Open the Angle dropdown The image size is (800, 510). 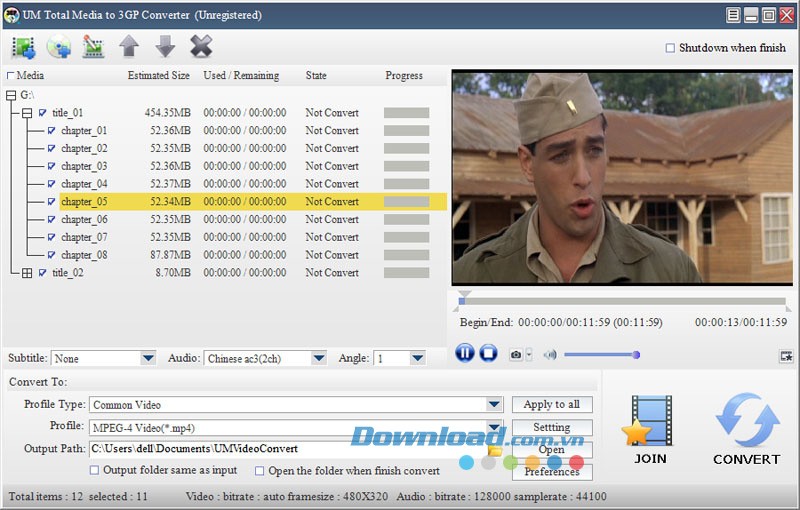click(x=417, y=358)
